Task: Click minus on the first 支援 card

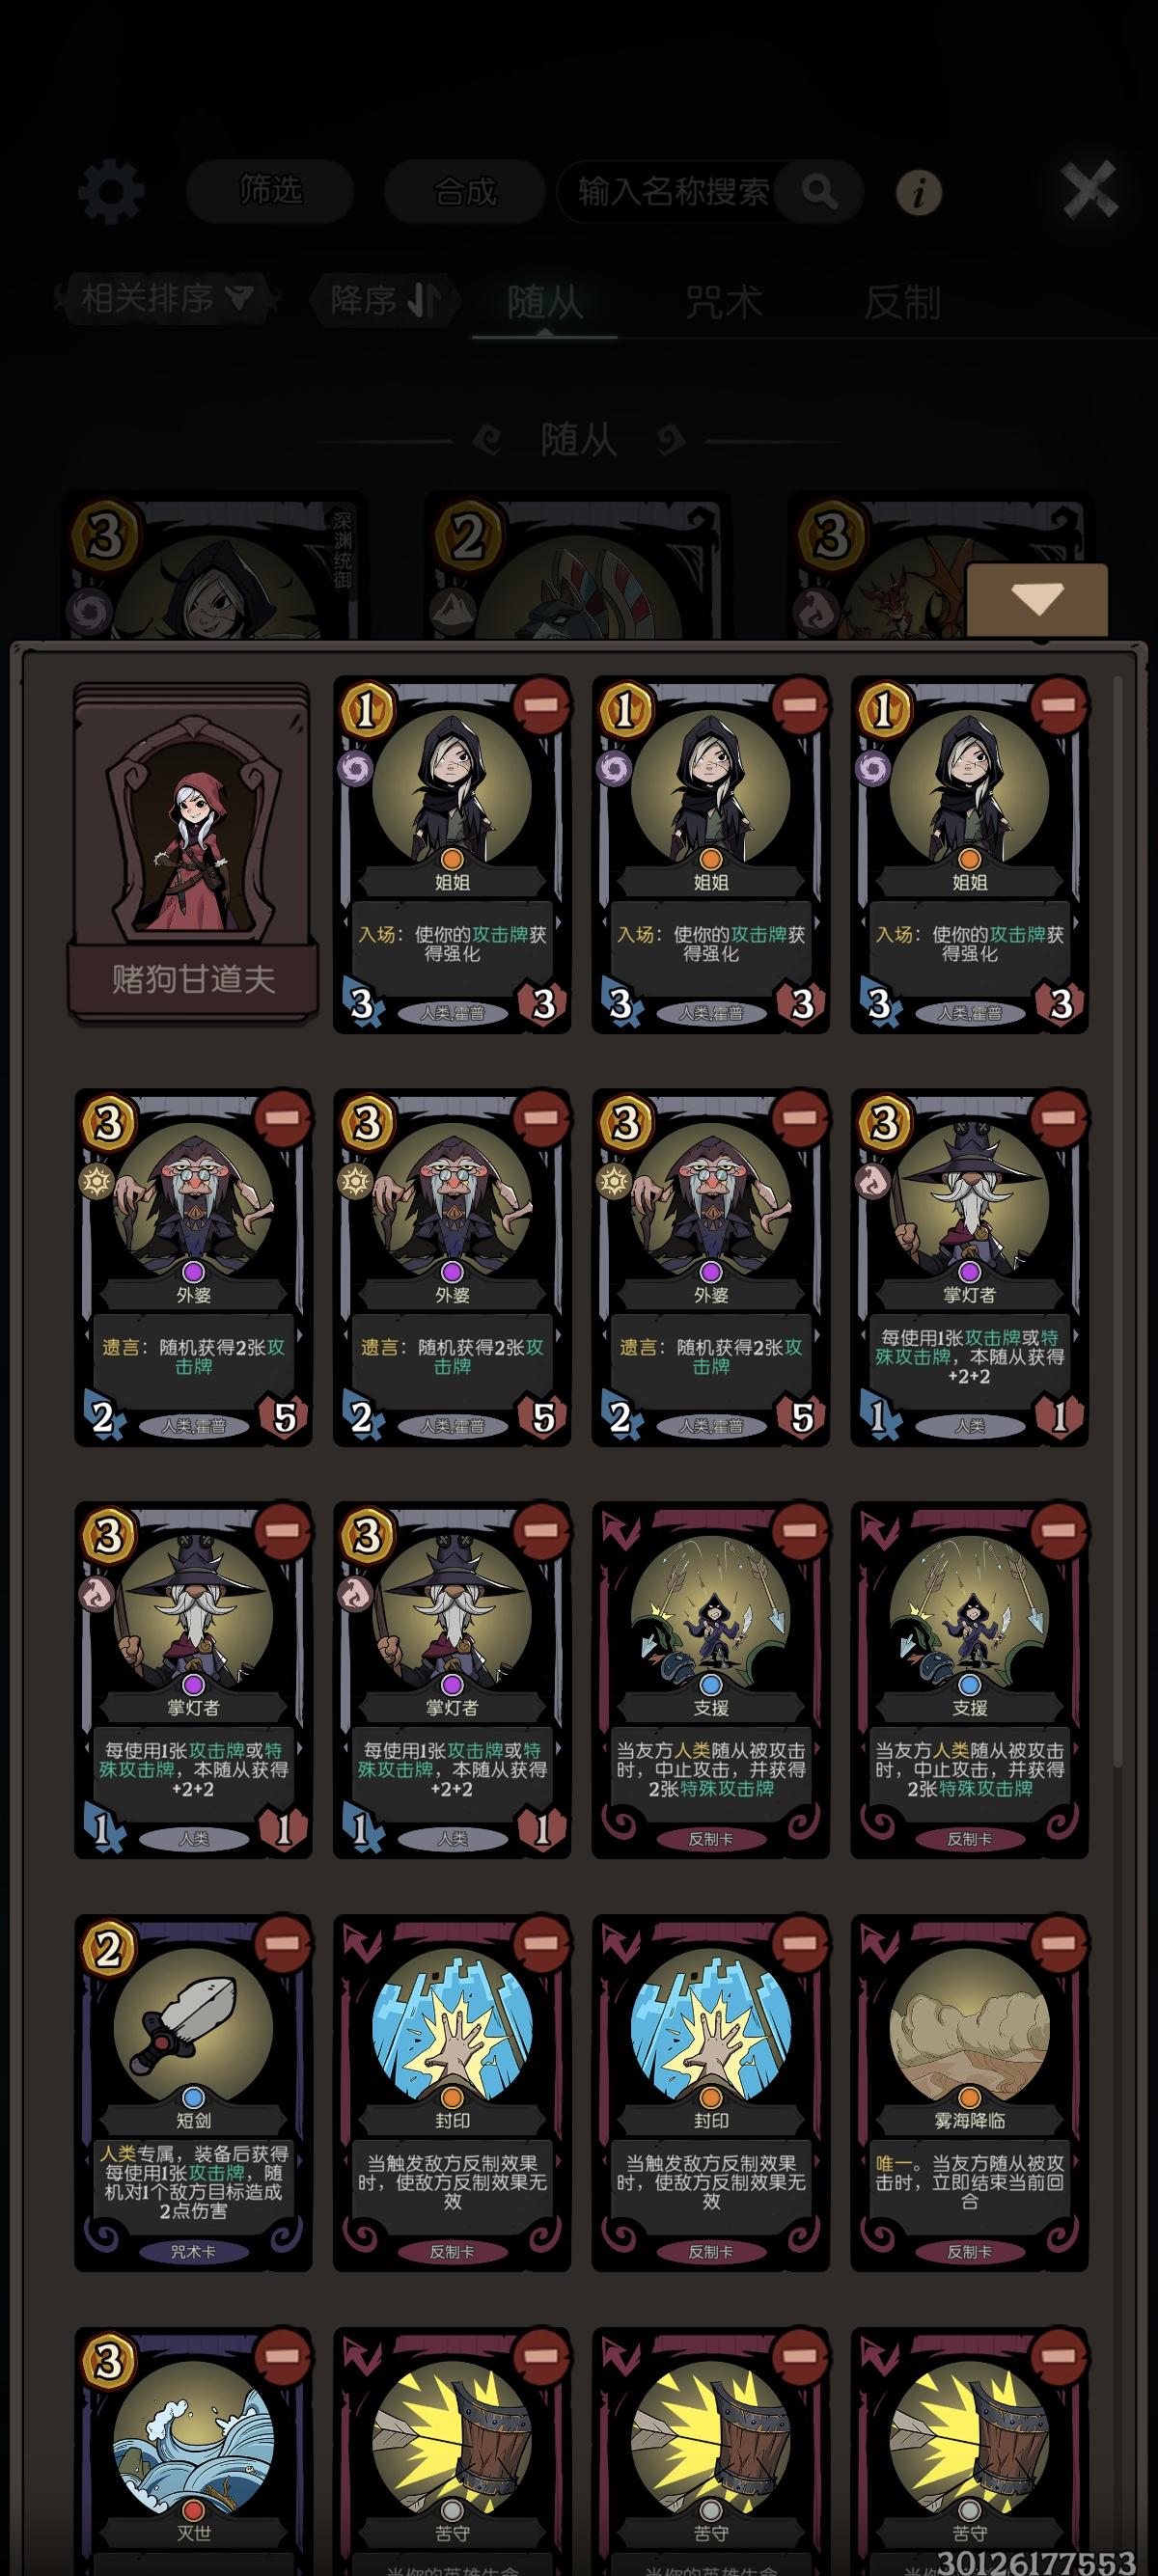Action: click(x=800, y=1530)
